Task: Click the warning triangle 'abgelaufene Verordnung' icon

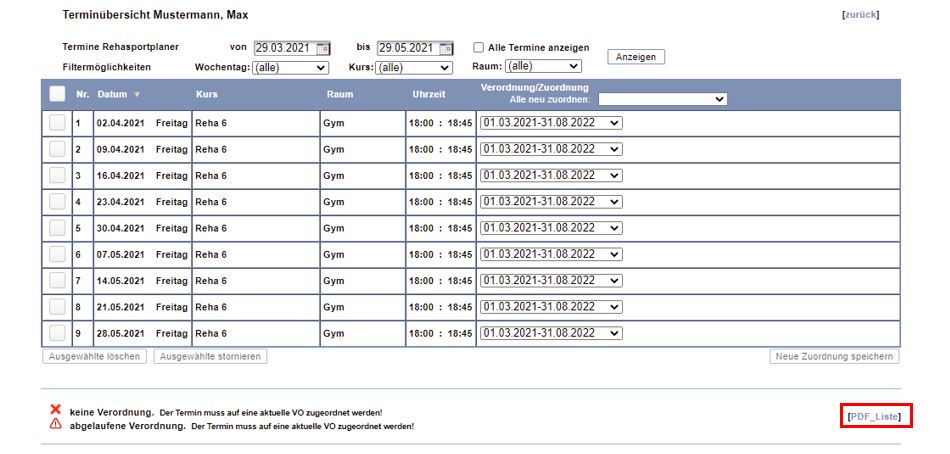Action: coord(56,424)
